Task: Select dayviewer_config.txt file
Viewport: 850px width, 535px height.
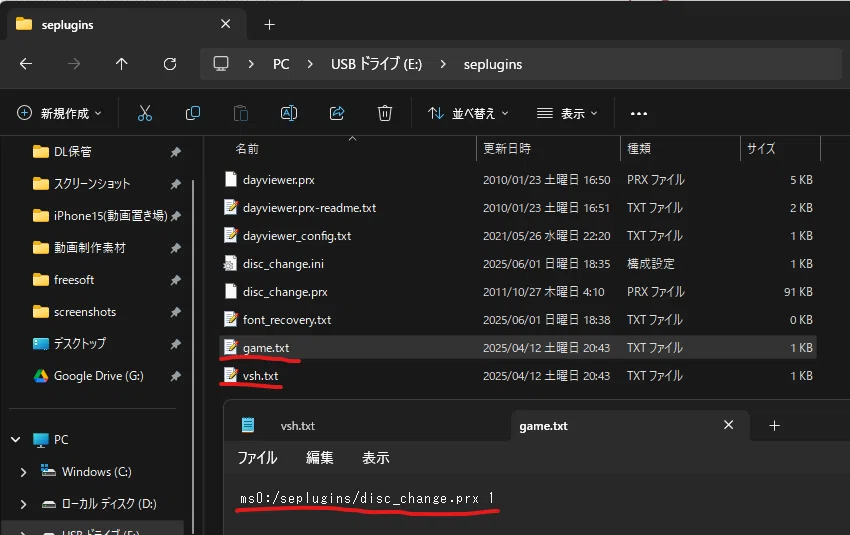Action: click(x=297, y=236)
